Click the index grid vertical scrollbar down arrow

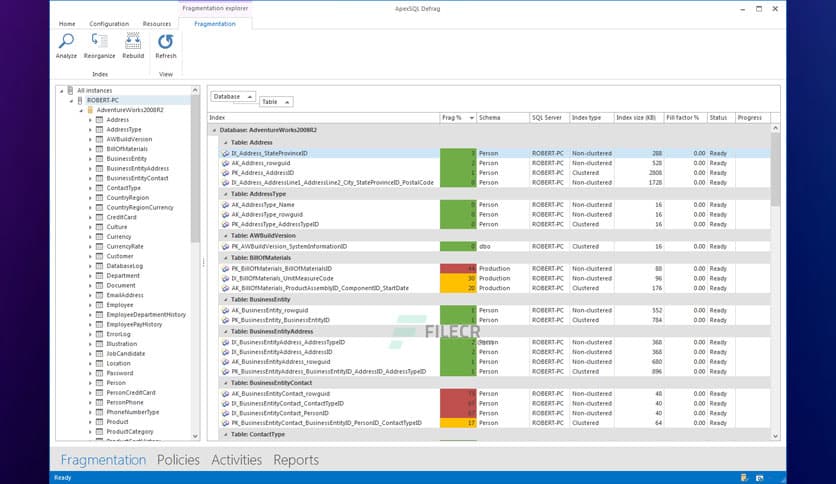click(775, 436)
